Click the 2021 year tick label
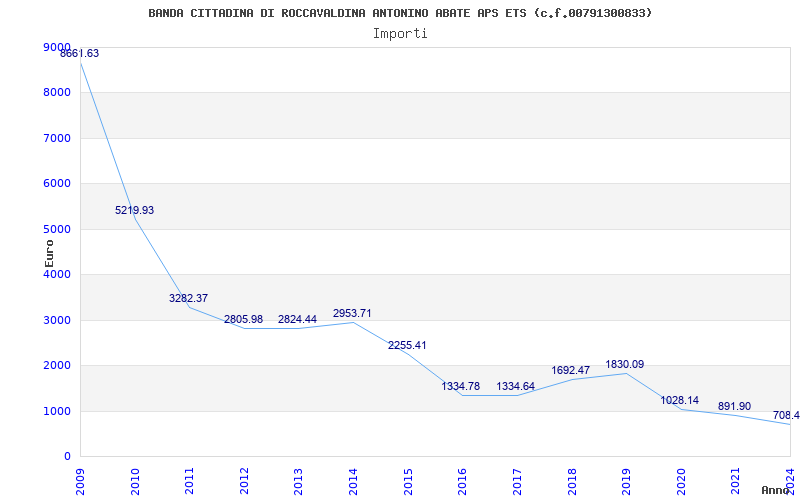This screenshot has width=800, height=500. click(735, 482)
